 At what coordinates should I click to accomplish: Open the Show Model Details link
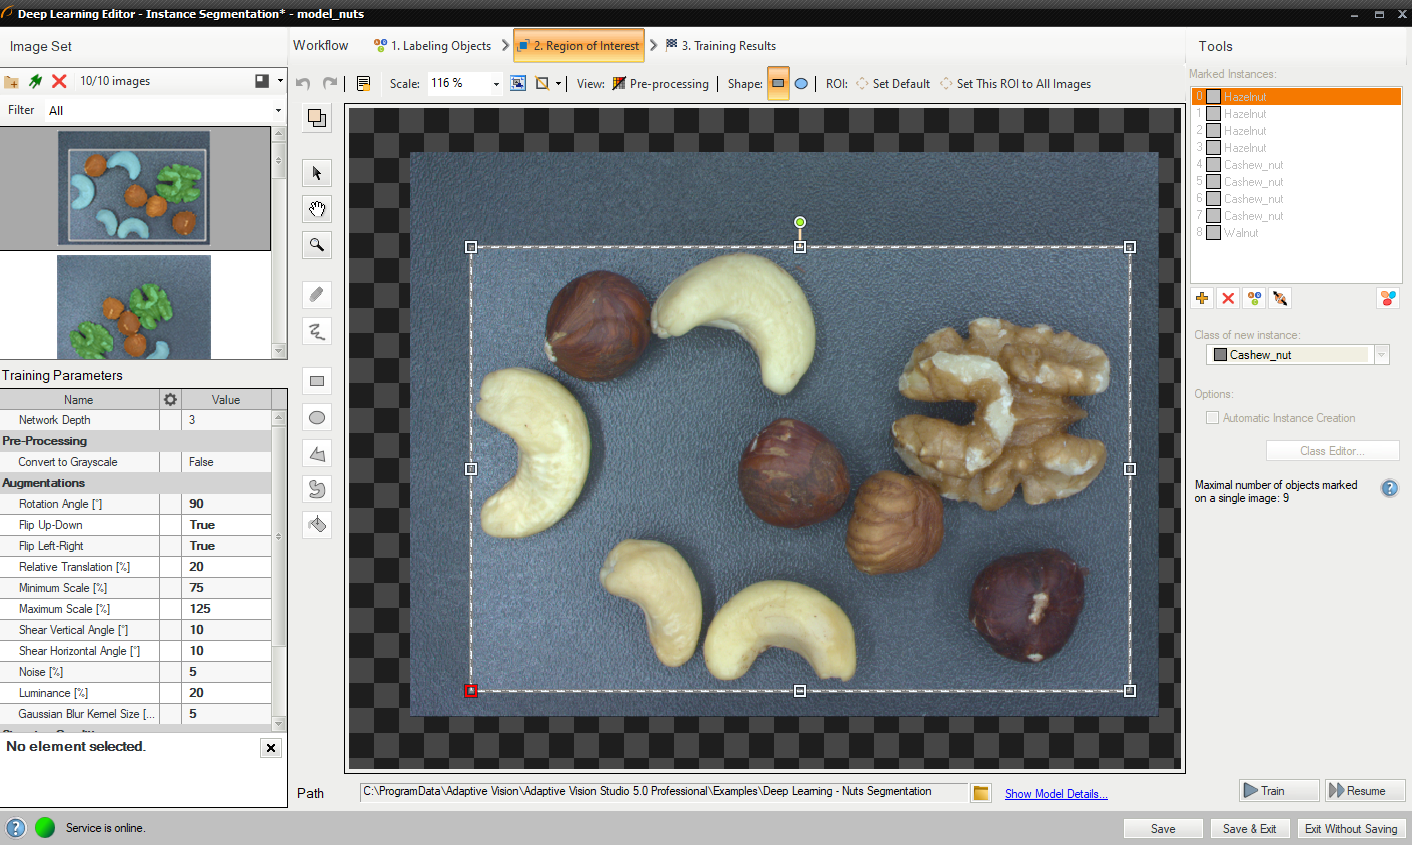click(x=1055, y=794)
